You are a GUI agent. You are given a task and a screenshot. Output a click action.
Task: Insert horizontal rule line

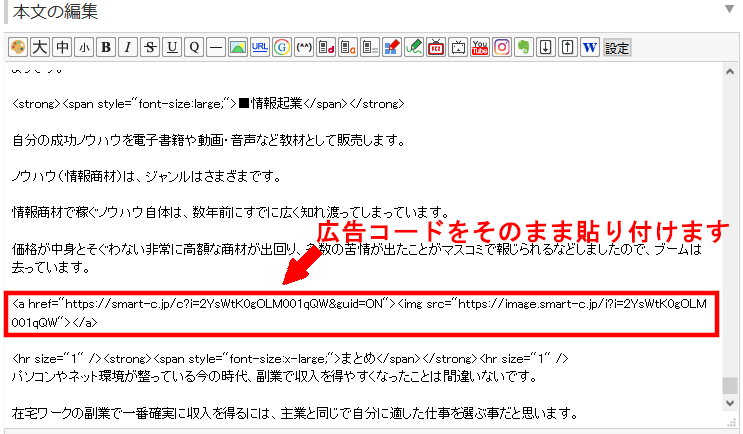coord(216,47)
